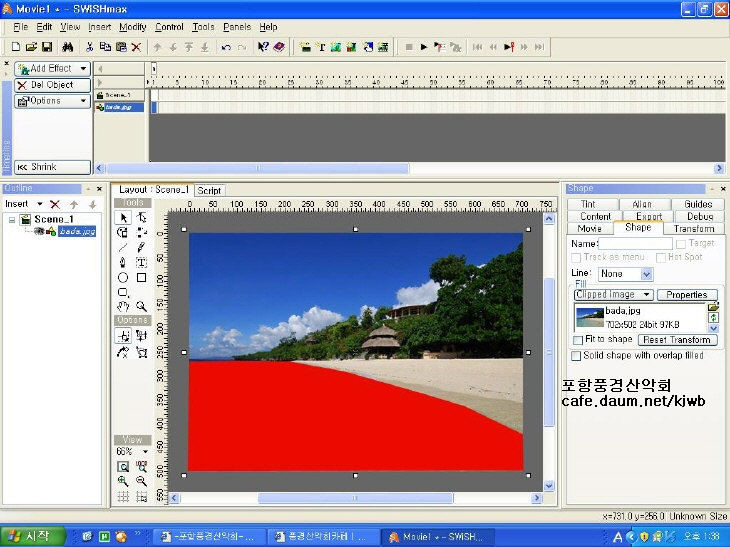Enable Solid shape with overlap filled checkbox
Screen dimensions: 730x547
tap(576, 356)
